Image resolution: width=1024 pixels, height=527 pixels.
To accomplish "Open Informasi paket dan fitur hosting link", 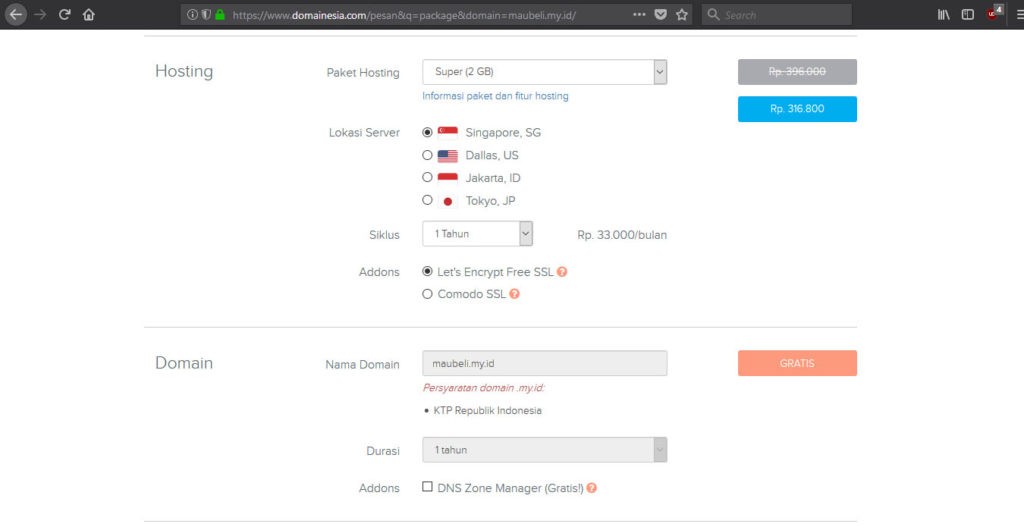I will 495,96.
